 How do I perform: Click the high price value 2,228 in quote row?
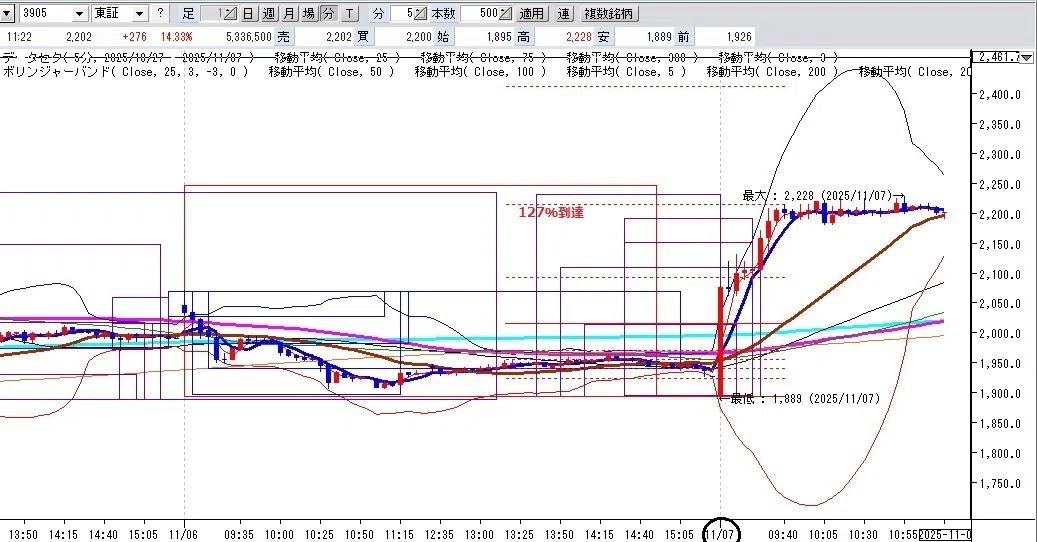click(579, 37)
